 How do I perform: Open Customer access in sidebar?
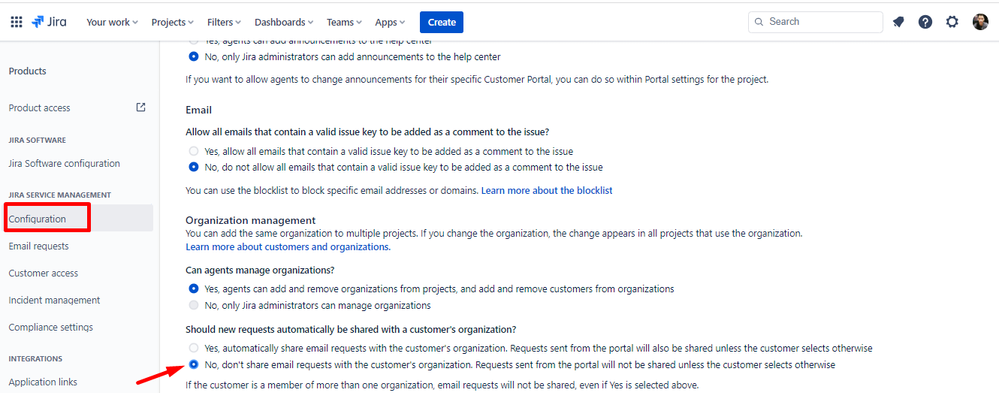(x=43, y=273)
